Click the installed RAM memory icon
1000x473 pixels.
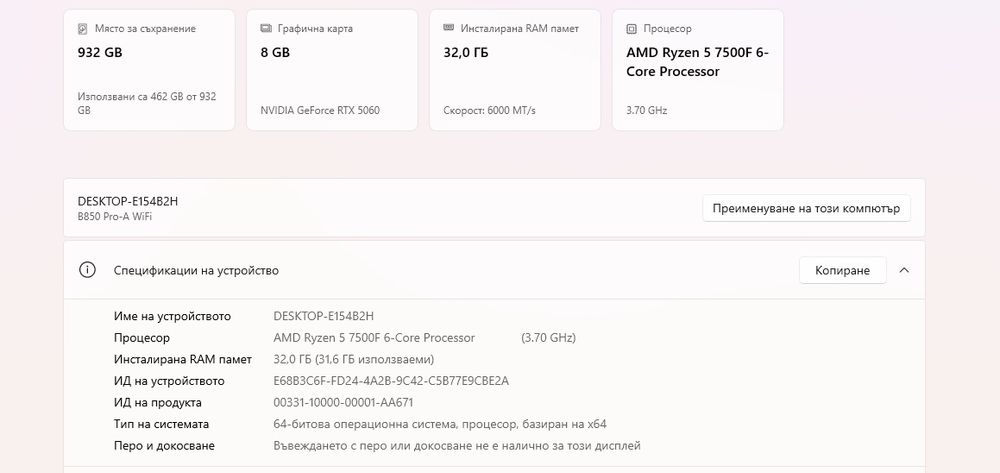(449, 29)
